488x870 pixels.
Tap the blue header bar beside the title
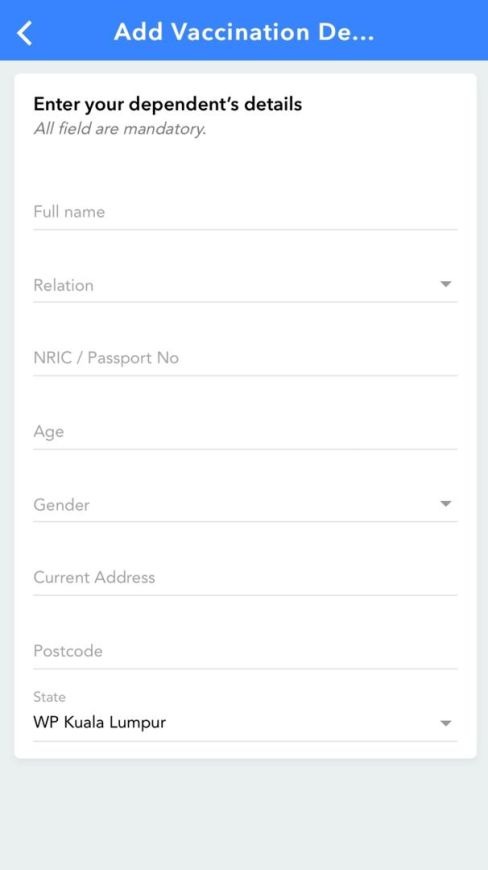tap(433, 32)
